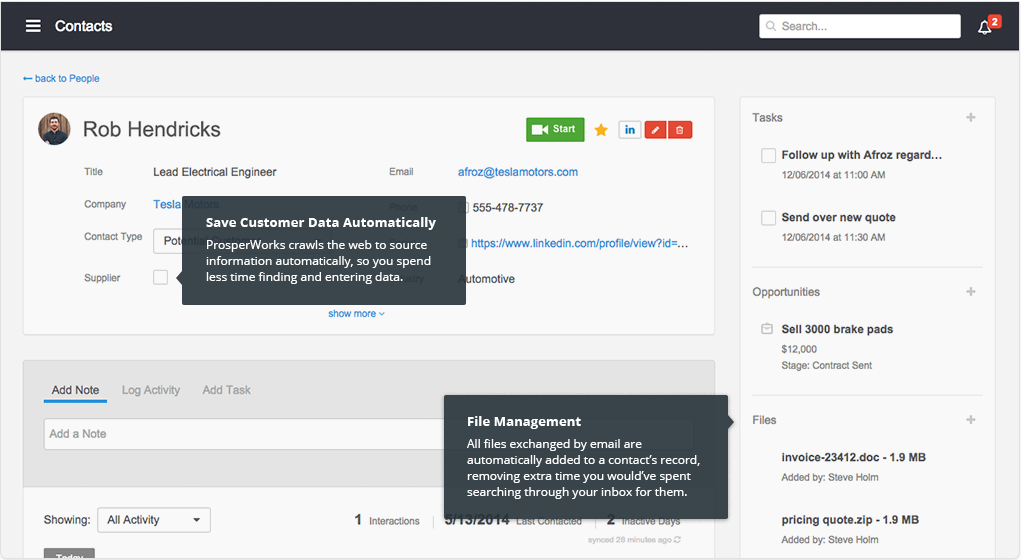Open the hamburger navigation menu
This screenshot has height=560, width=1021.
pyautogui.click(x=33, y=26)
